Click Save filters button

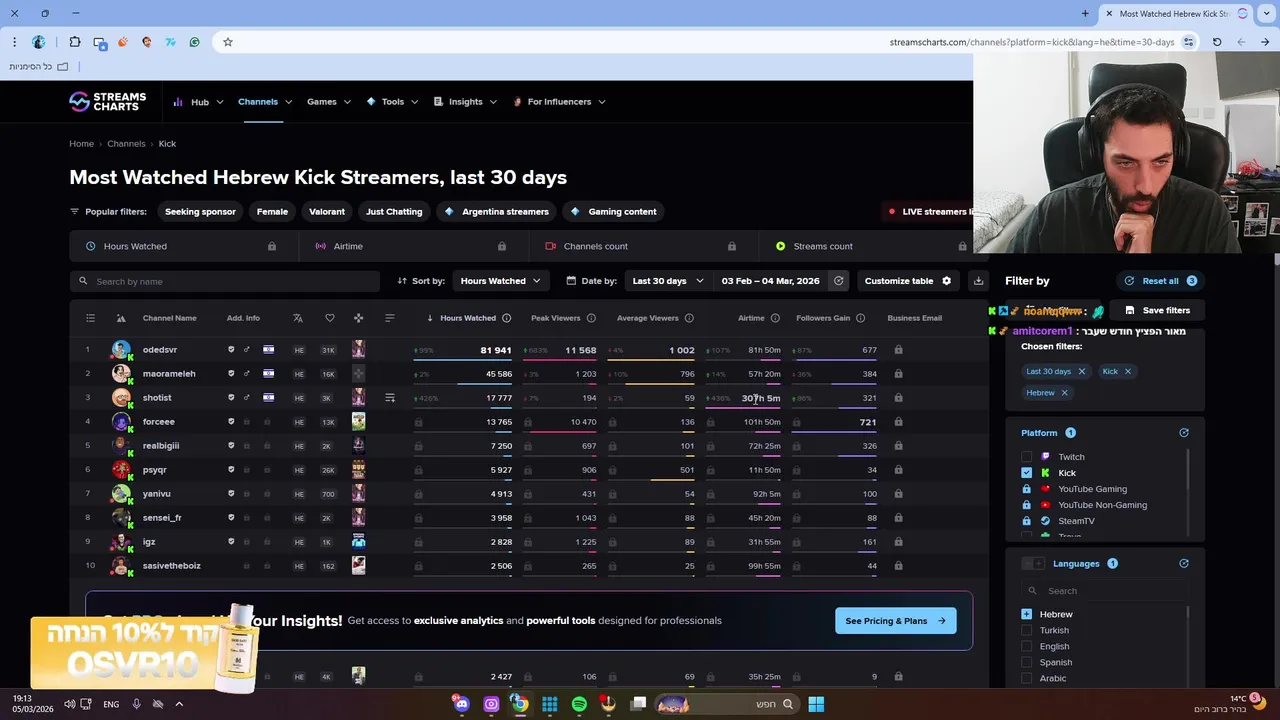coord(1157,310)
